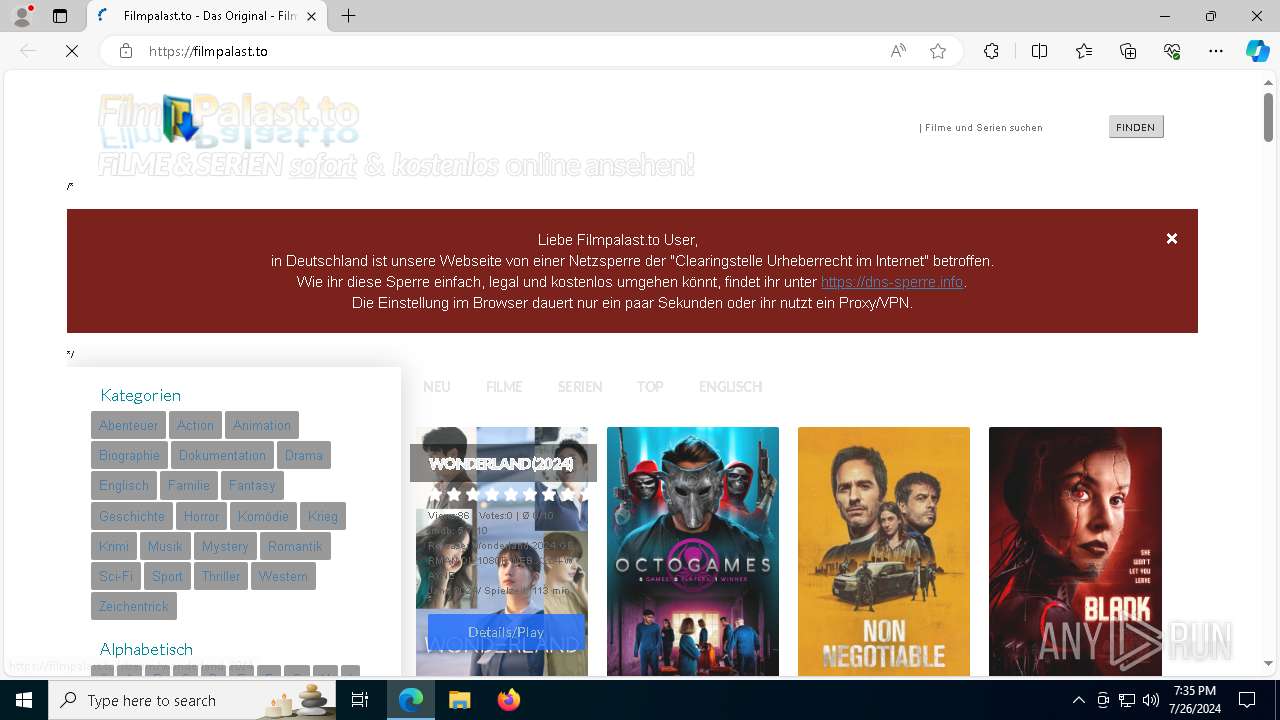The image size is (1280, 720).
Task: Open Task View in taskbar
Action: point(361,700)
